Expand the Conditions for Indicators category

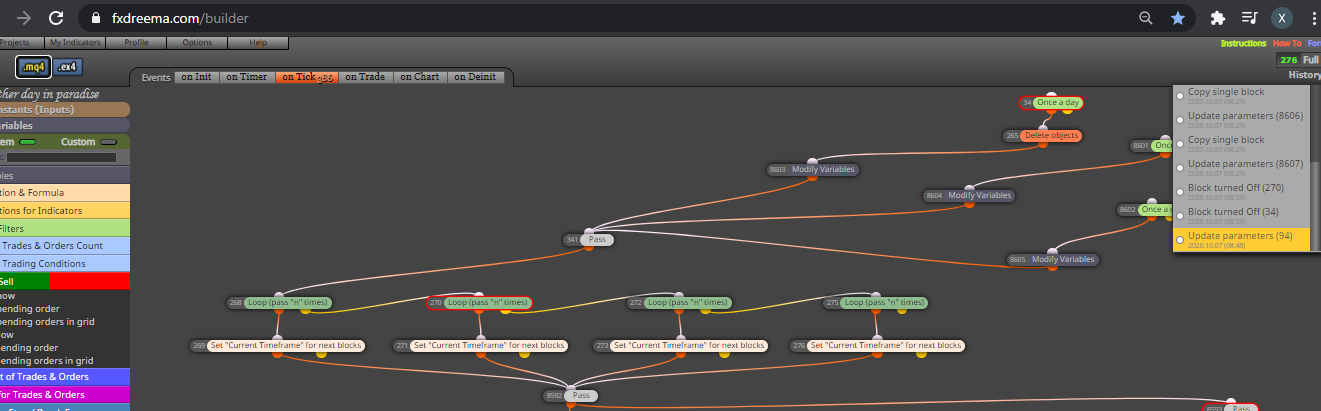[x=65, y=210]
